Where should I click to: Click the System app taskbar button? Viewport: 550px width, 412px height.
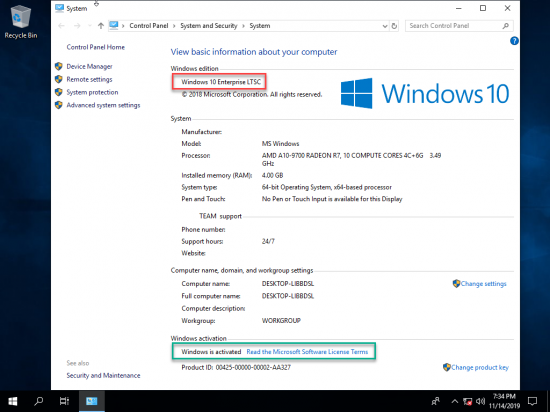click(x=92, y=401)
